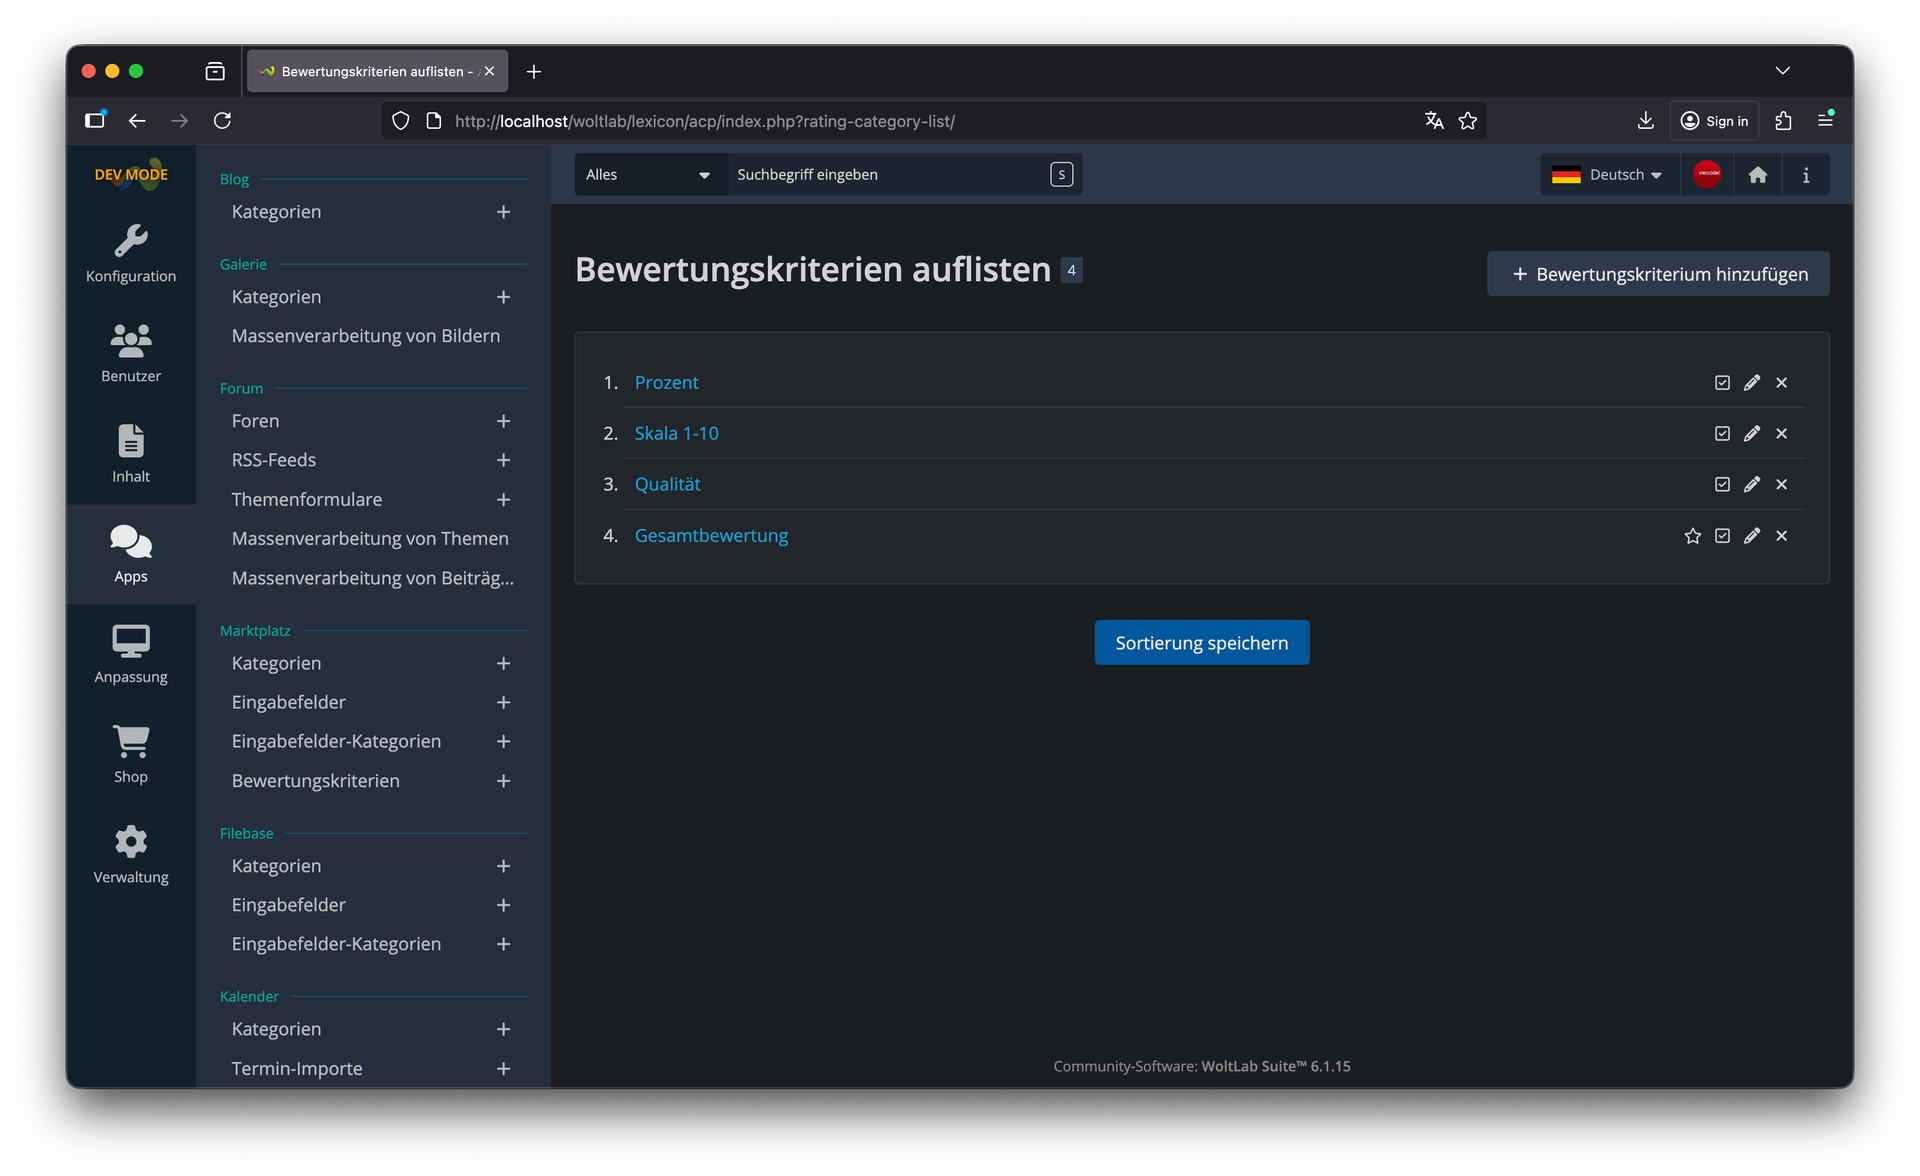Click plus next to Marktplatz Bewertungskriterien
The image size is (1920, 1176).
point(503,781)
